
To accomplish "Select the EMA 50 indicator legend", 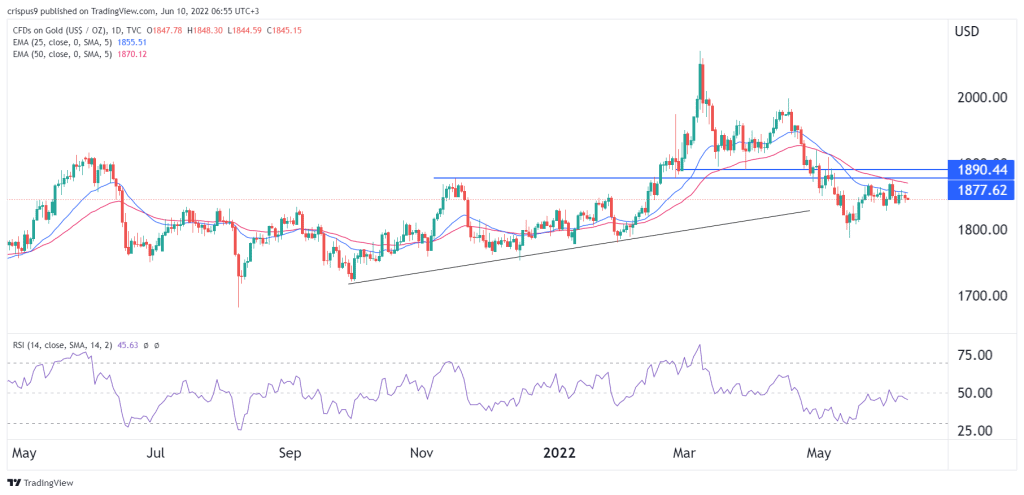I will pyautogui.click(x=63, y=54).
